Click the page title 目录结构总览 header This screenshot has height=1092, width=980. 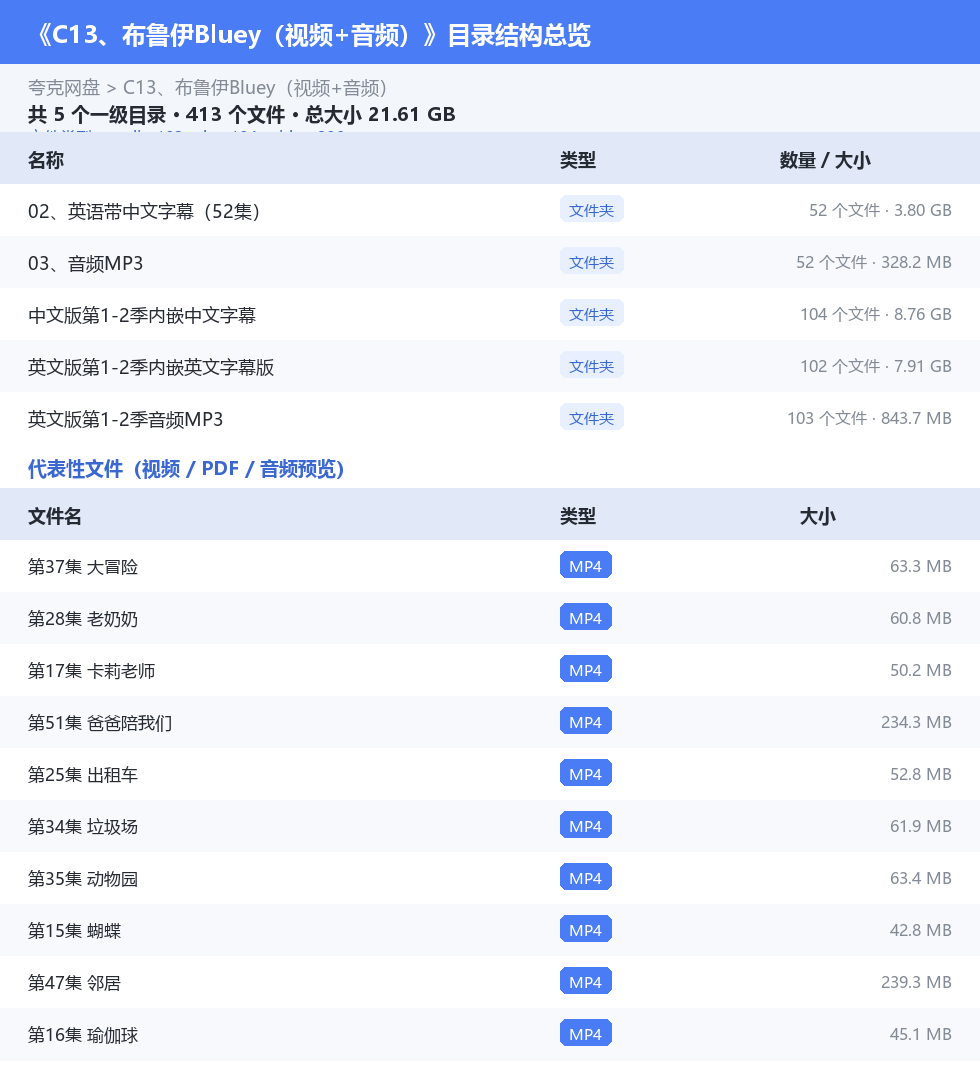click(x=313, y=35)
